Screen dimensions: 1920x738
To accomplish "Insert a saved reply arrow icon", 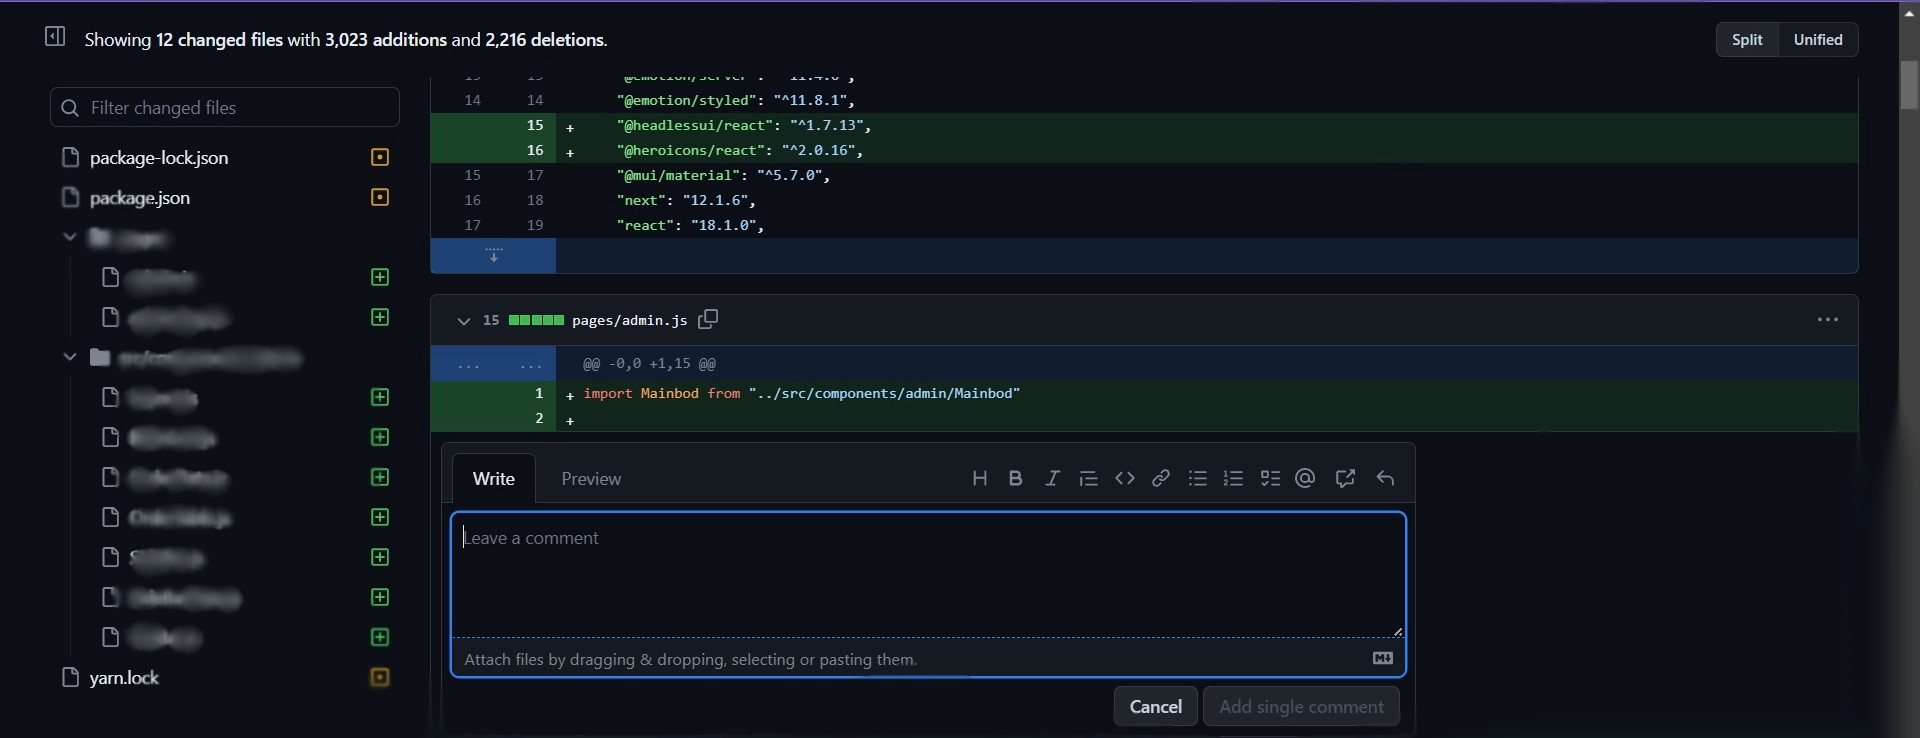I will 1385,479.
